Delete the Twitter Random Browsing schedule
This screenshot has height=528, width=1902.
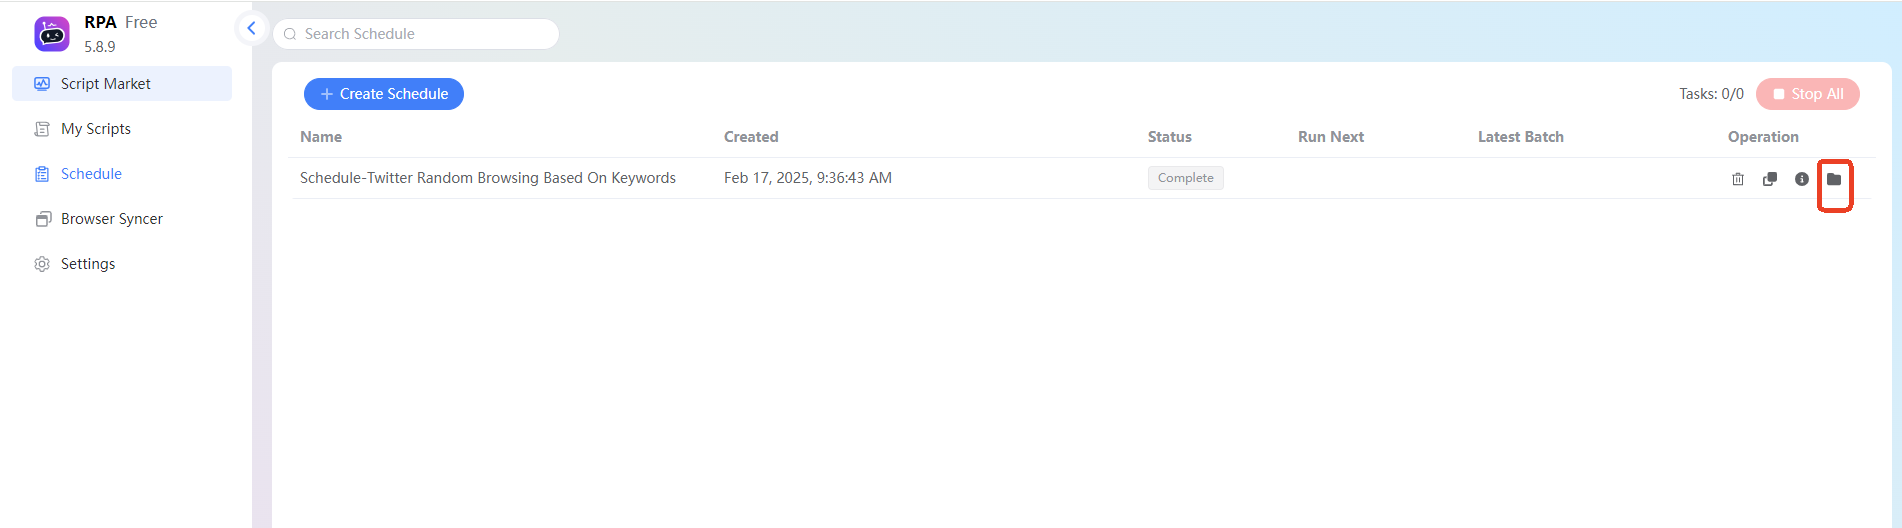point(1738,179)
